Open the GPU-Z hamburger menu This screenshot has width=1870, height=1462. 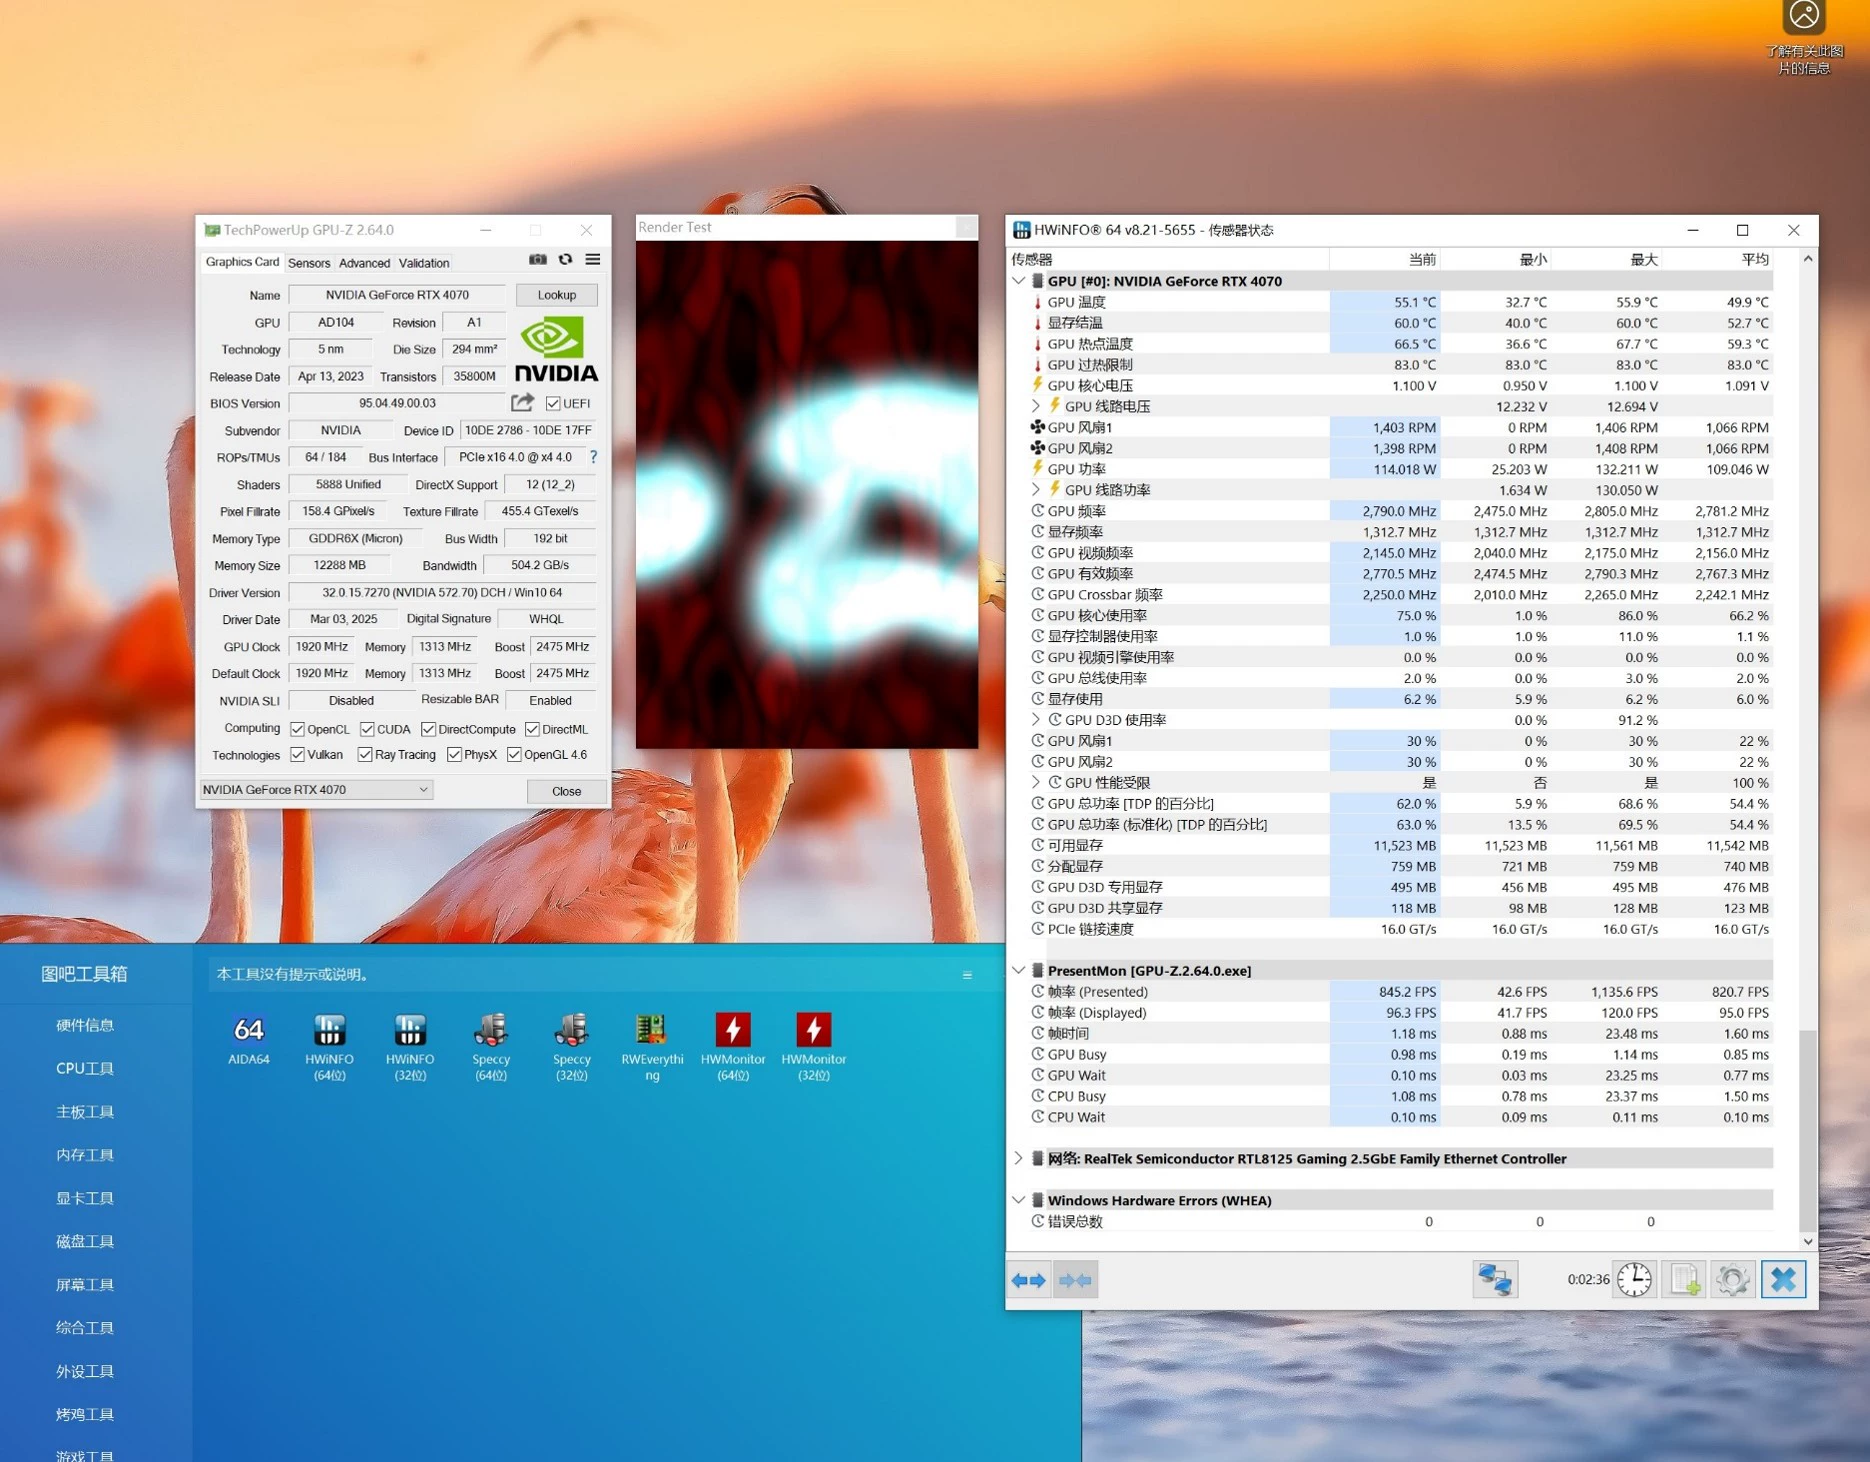(593, 260)
